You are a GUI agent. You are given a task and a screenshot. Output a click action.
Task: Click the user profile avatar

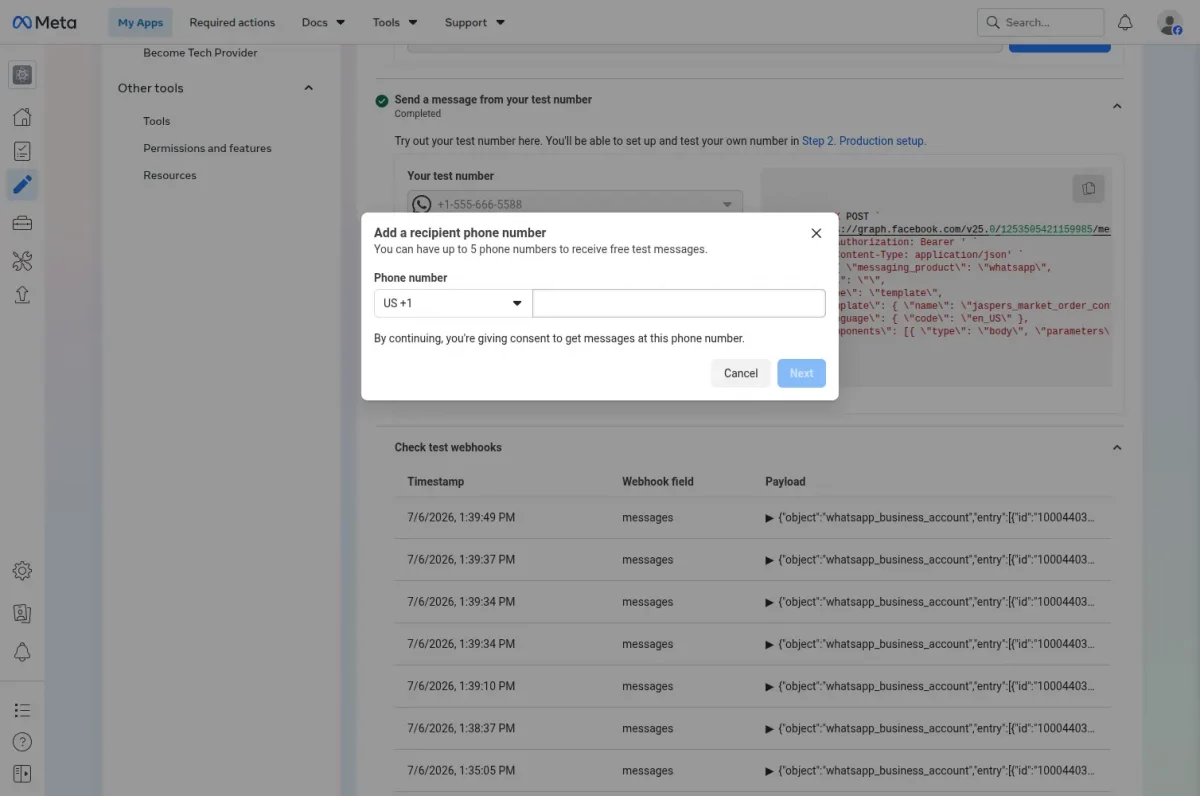(x=1169, y=22)
